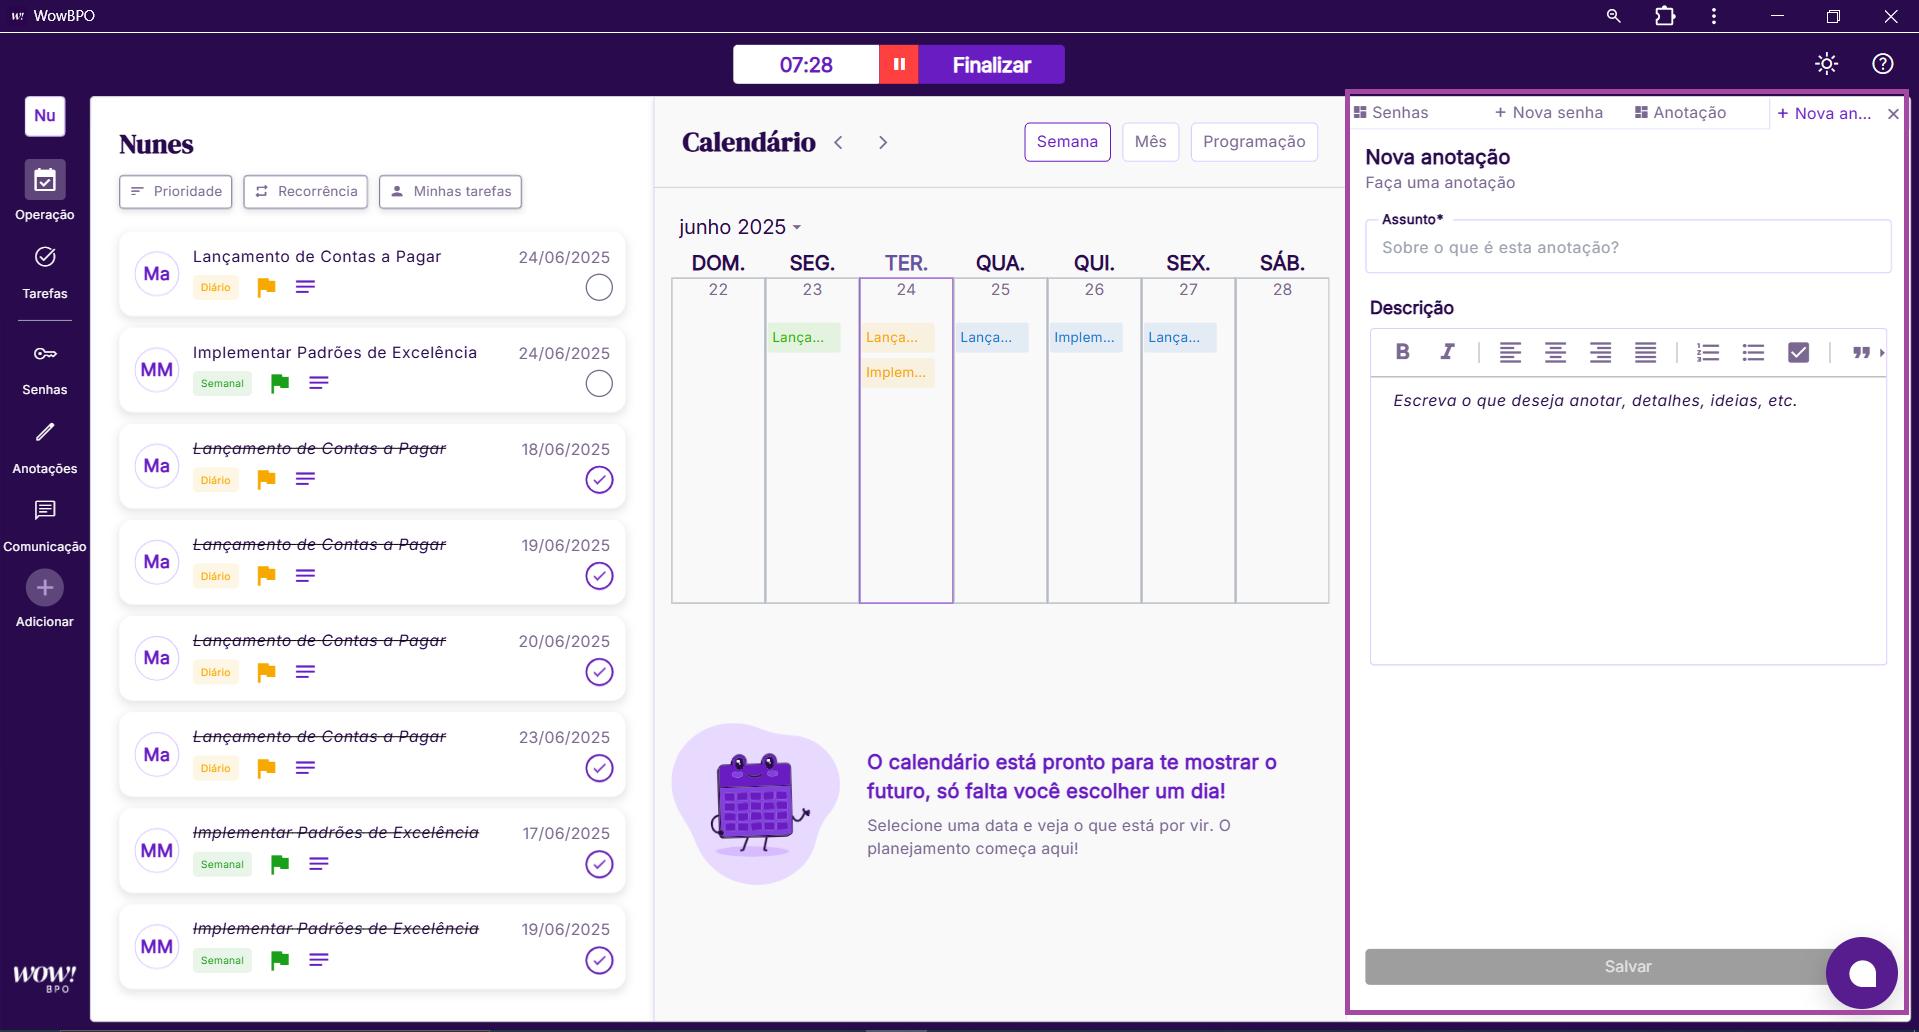Open the Prioridade filter dropdown
The width and height of the screenshot is (1919, 1032).
point(176,192)
